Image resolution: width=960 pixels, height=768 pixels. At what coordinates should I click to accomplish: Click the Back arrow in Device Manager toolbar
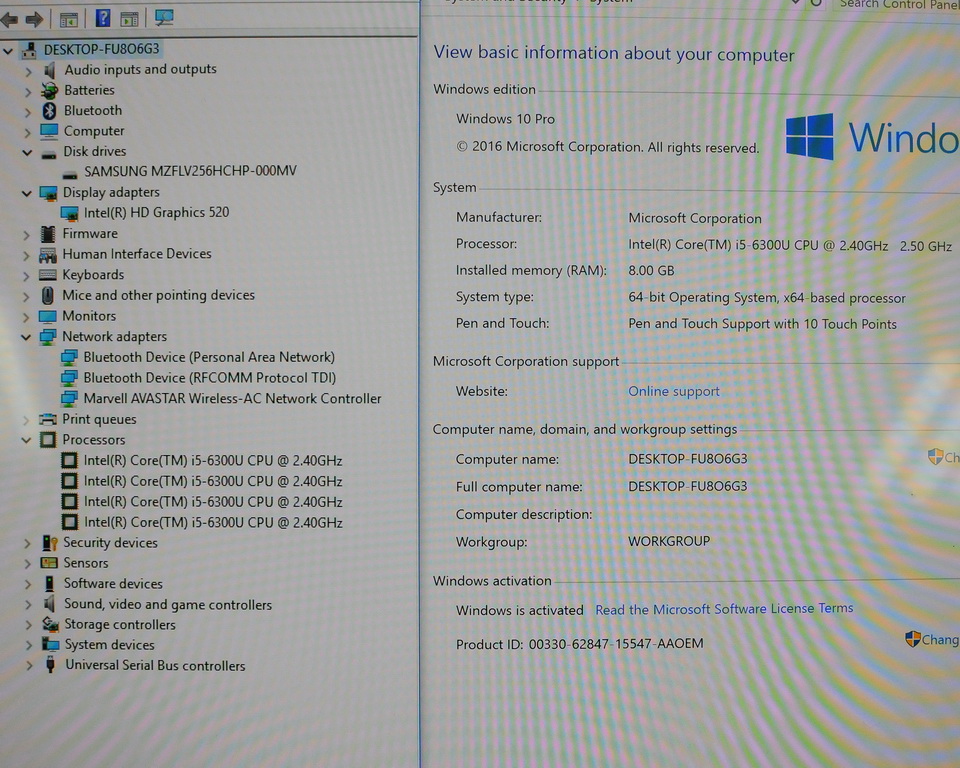tap(9, 20)
